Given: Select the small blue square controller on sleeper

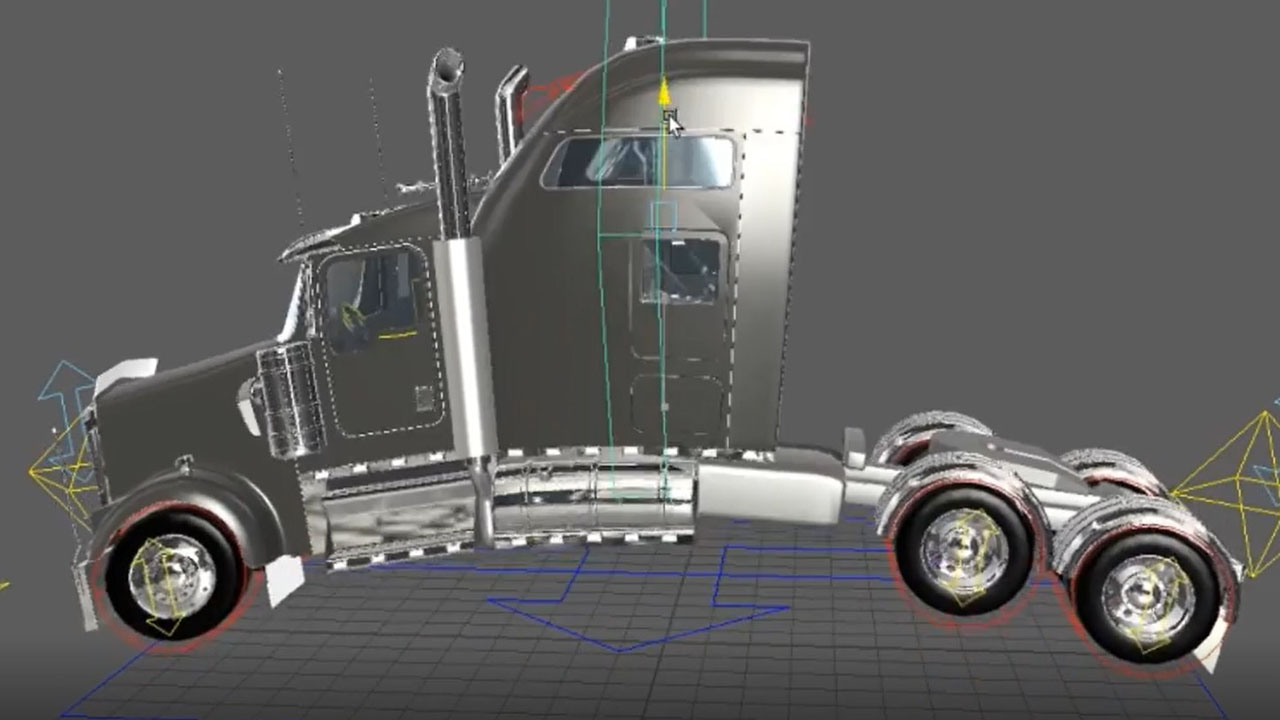Looking at the screenshot, I should click(663, 216).
